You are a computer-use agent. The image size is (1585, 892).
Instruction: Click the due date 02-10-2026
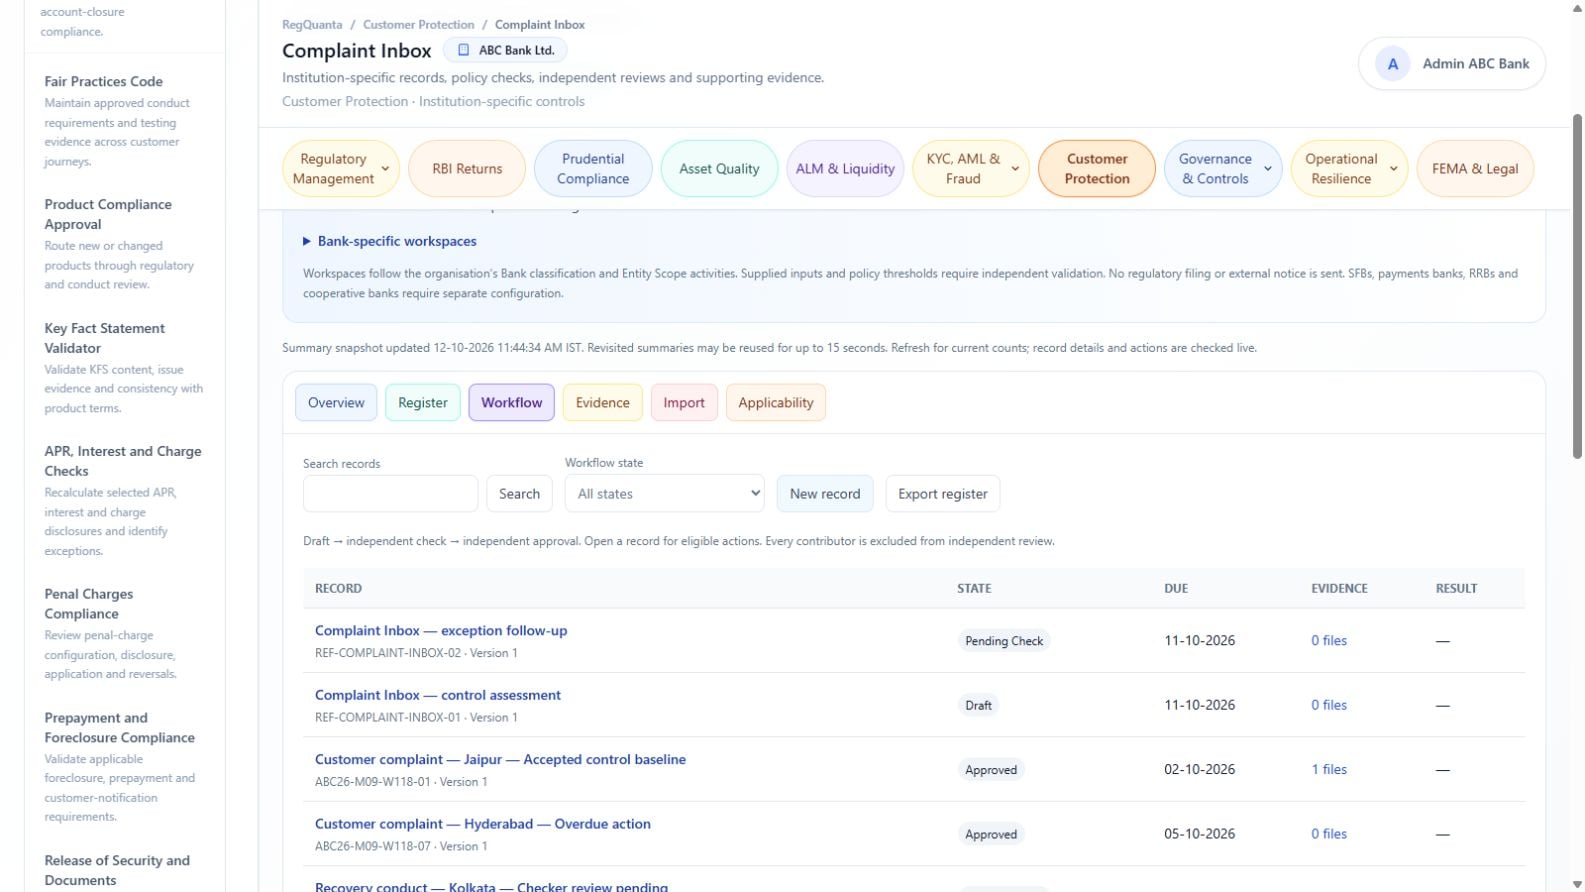click(x=1199, y=770)
